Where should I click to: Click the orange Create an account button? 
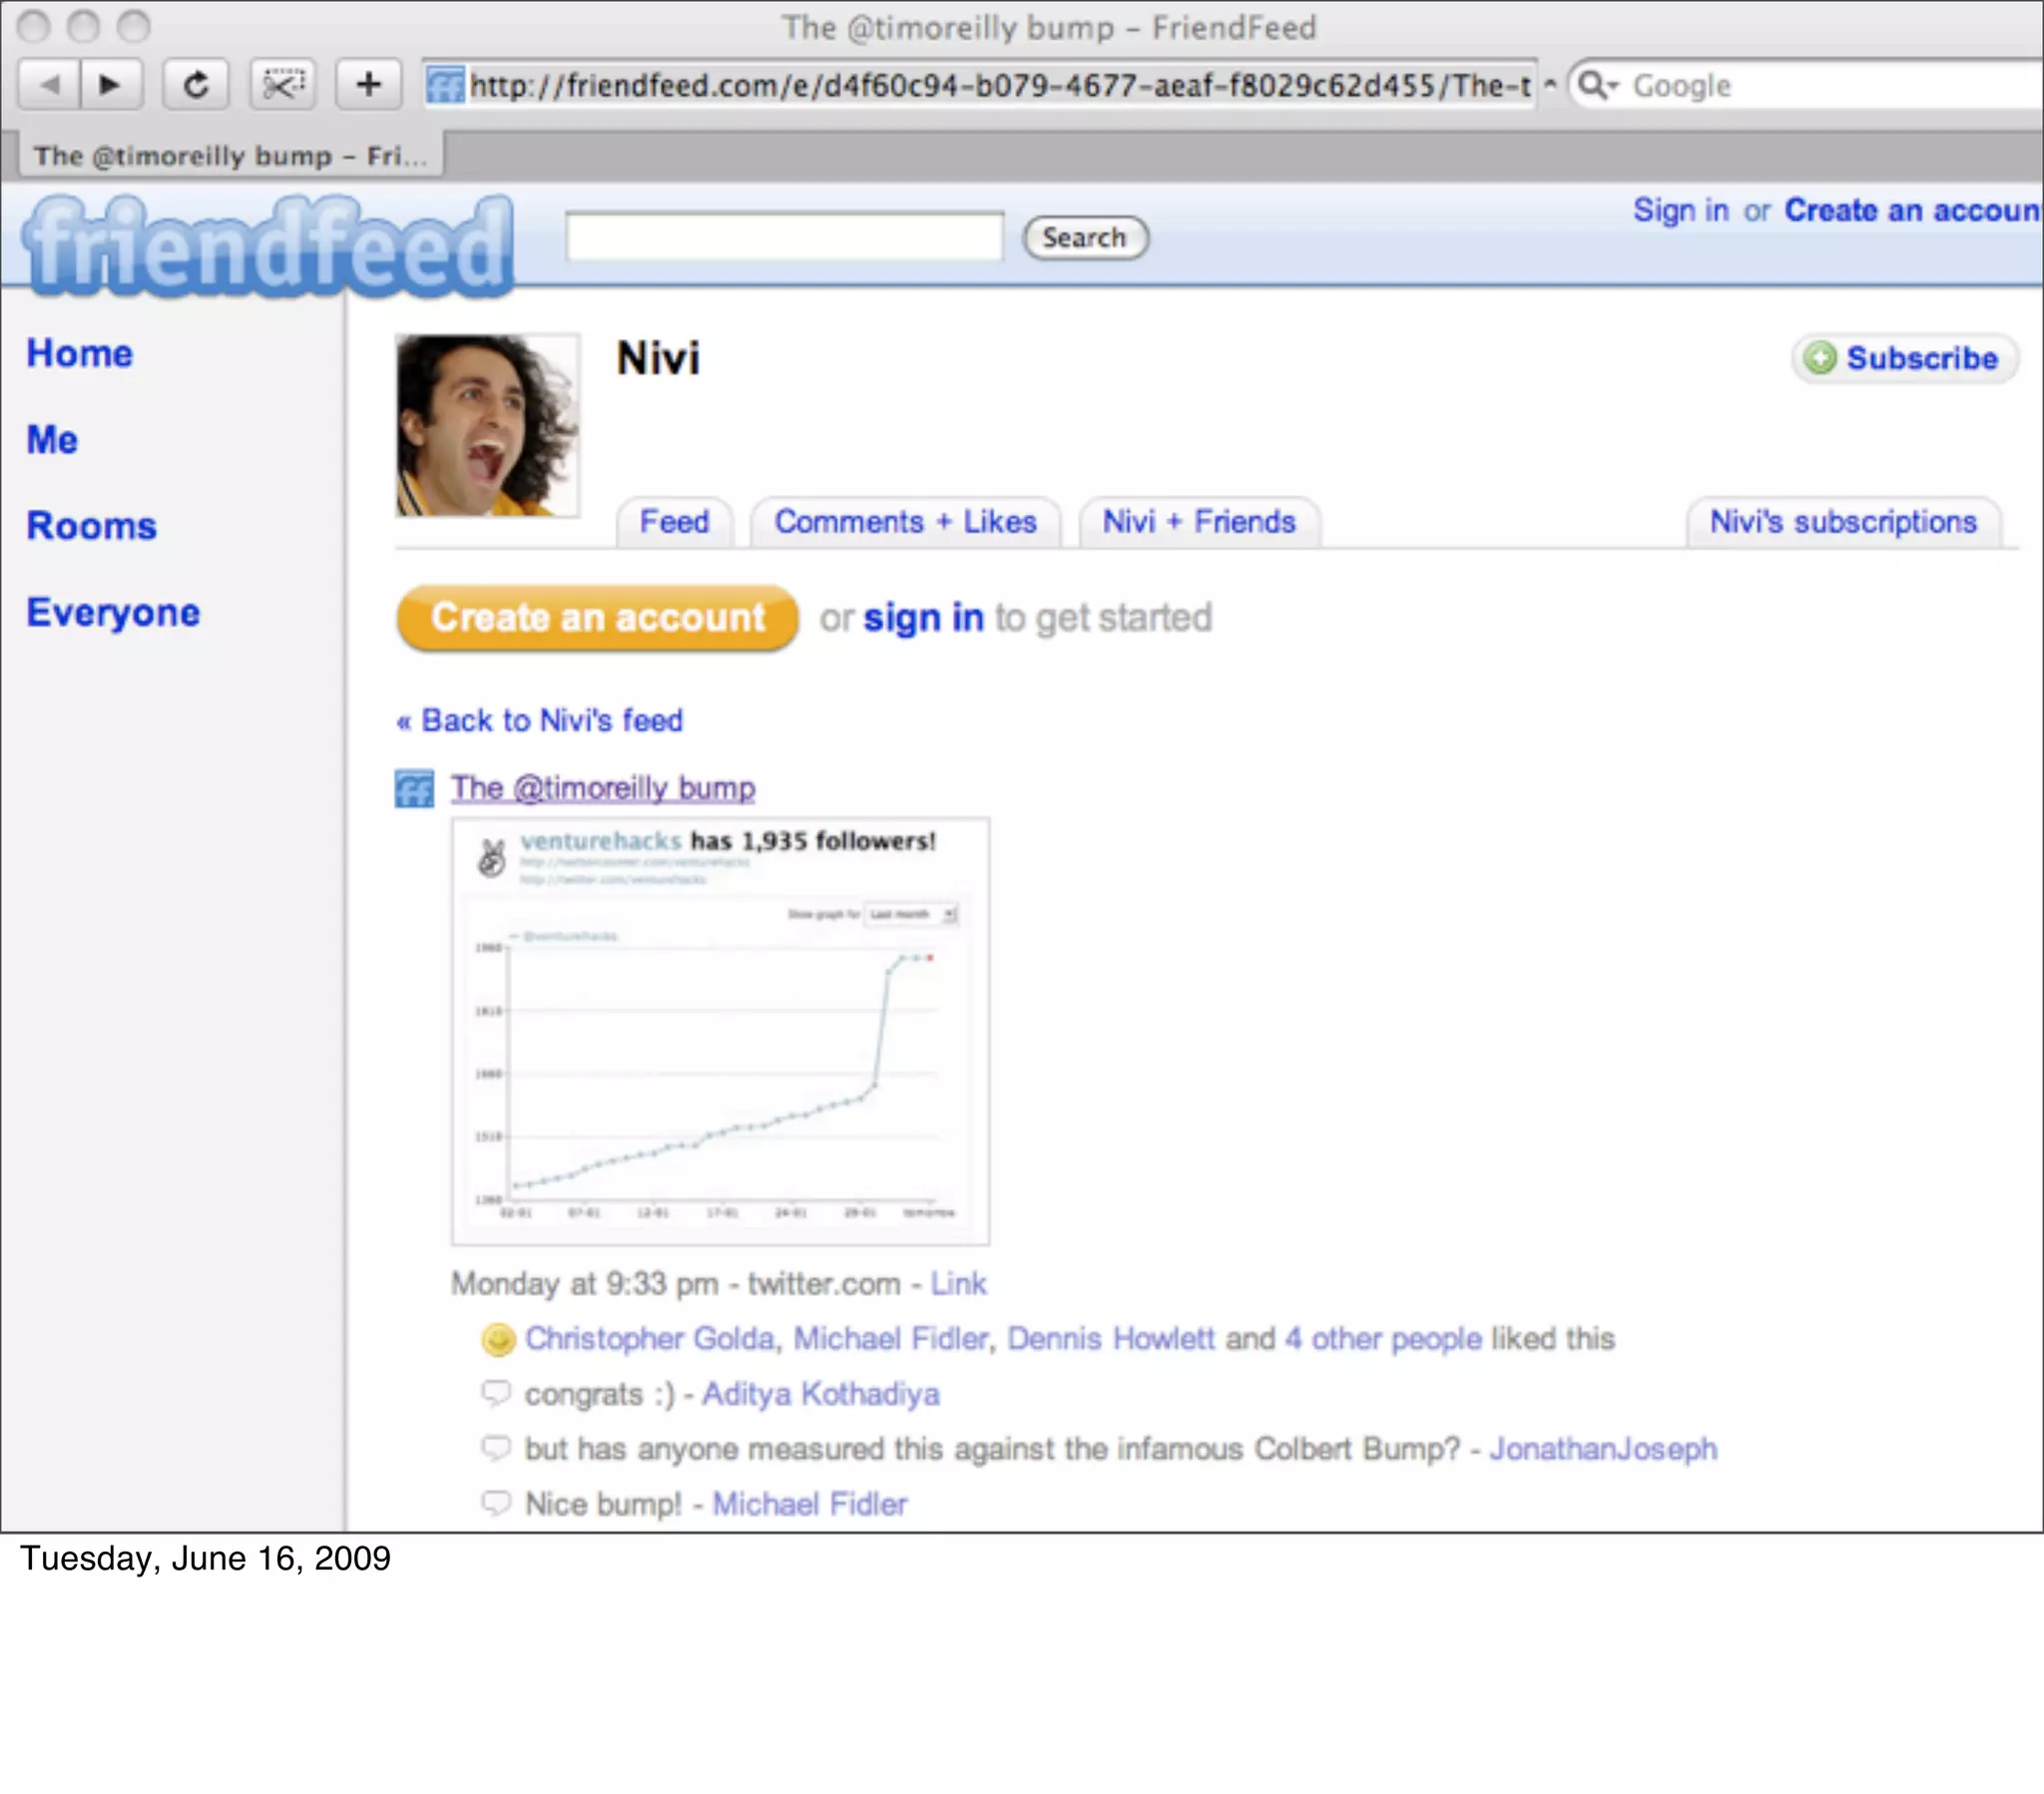tap(598, 618)
